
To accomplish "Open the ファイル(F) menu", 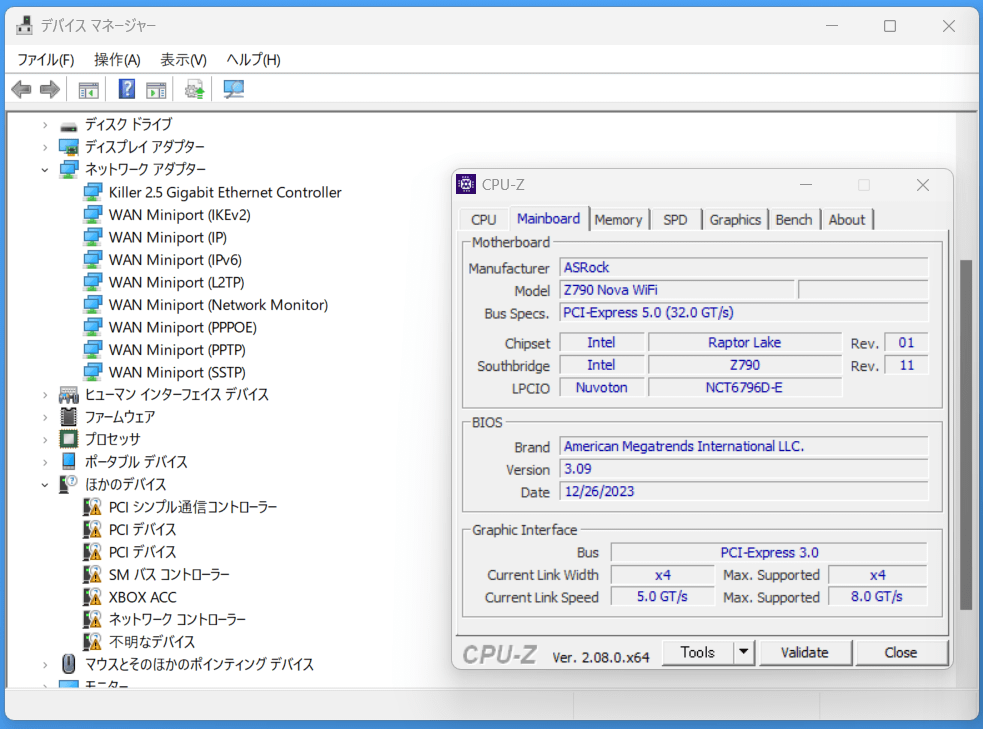I will coord(46,60).
